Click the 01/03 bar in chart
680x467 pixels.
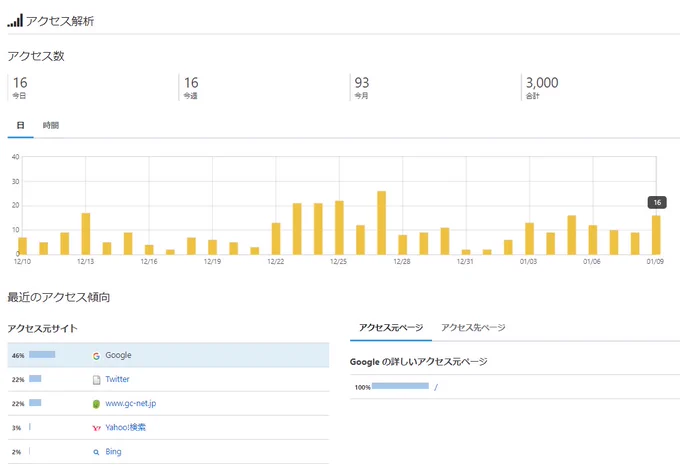530,238
